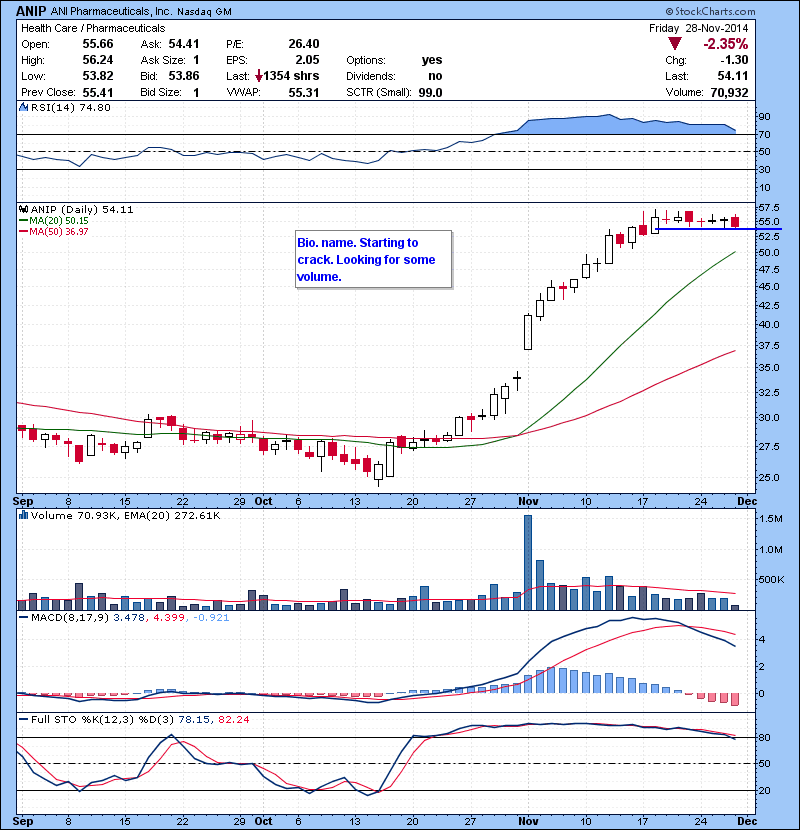Click the 57.5 price axis label
This screenshot has height=830, width=800.
768,208
